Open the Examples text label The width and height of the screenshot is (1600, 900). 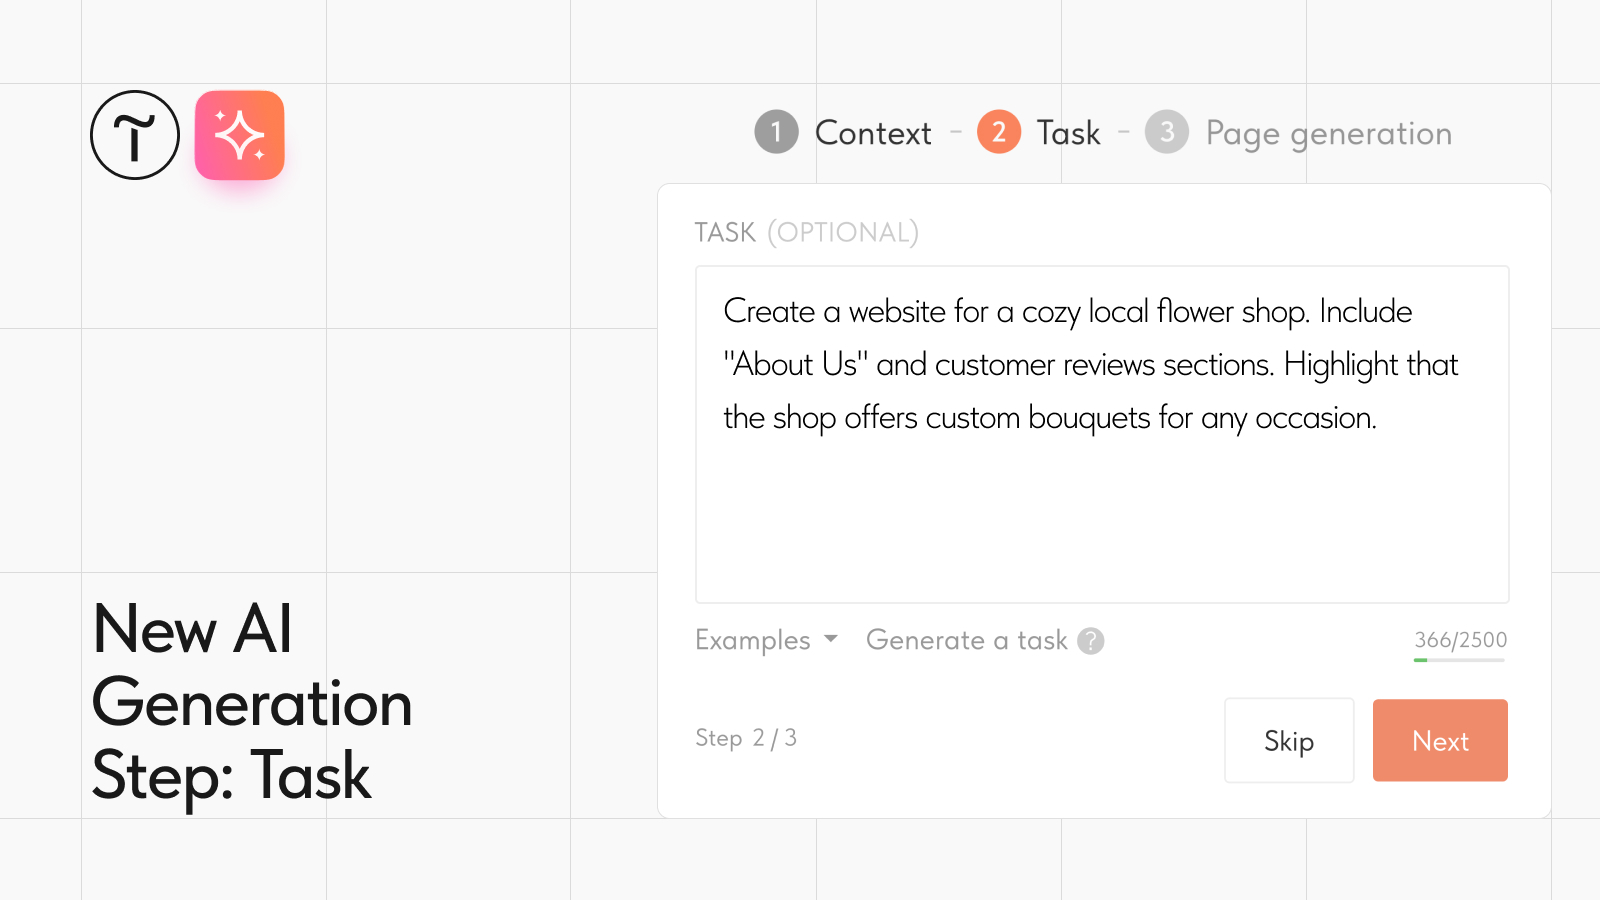pyautogui.click(x=752, y=640)
